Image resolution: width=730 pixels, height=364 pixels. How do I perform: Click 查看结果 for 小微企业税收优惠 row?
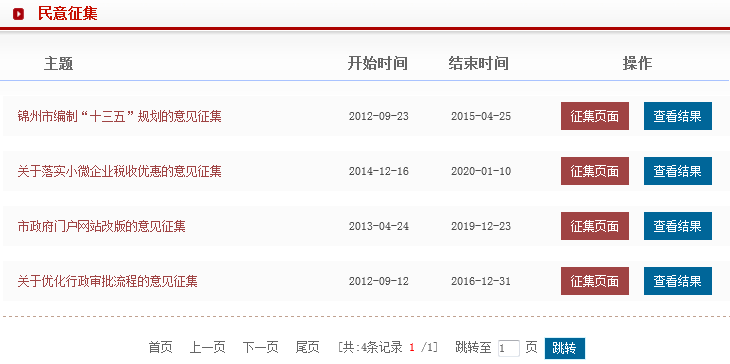click(x=678, y=171)
